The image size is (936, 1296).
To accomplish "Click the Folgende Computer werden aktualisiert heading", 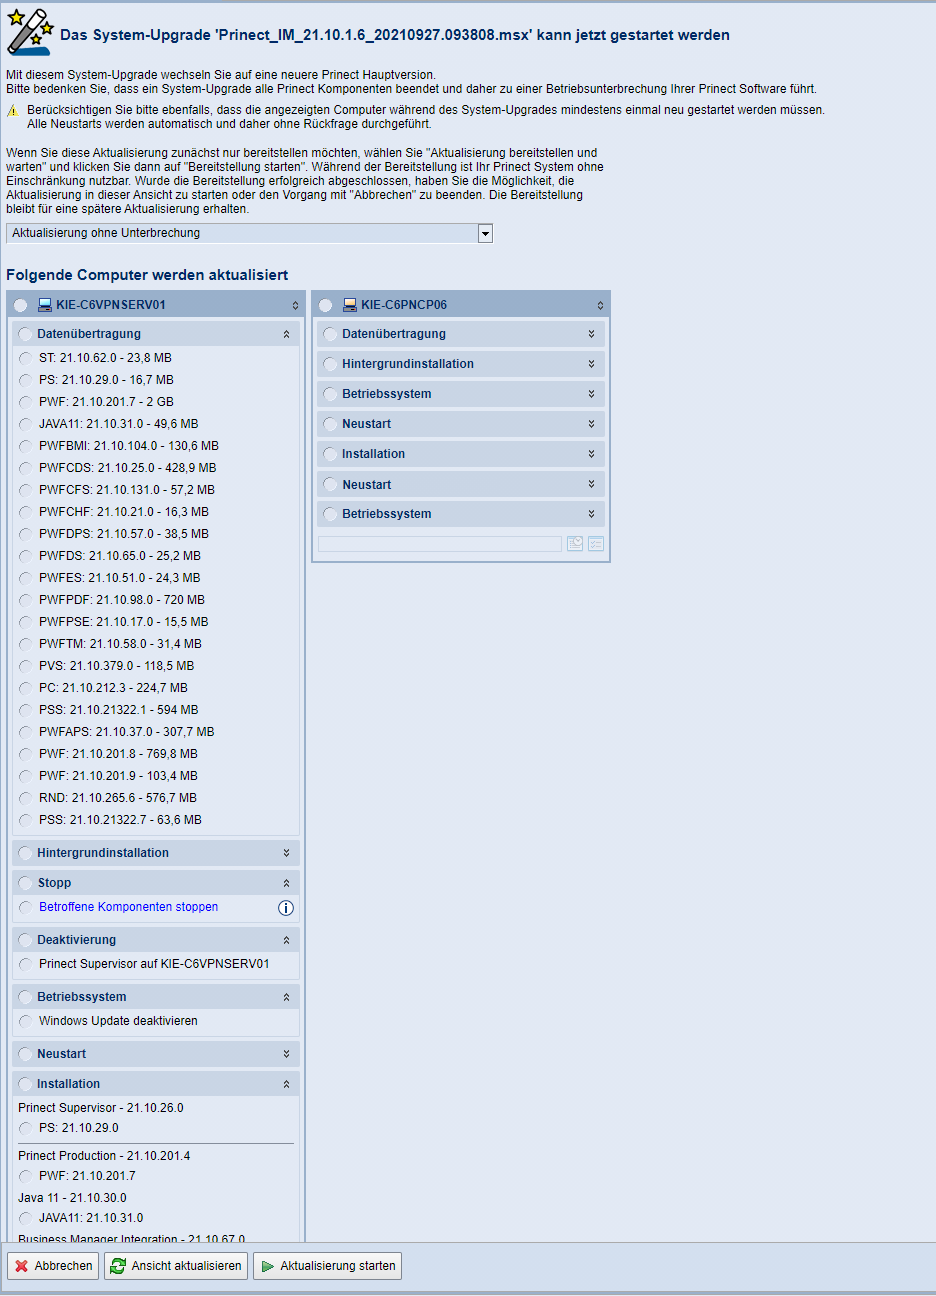I will (147, 275).
